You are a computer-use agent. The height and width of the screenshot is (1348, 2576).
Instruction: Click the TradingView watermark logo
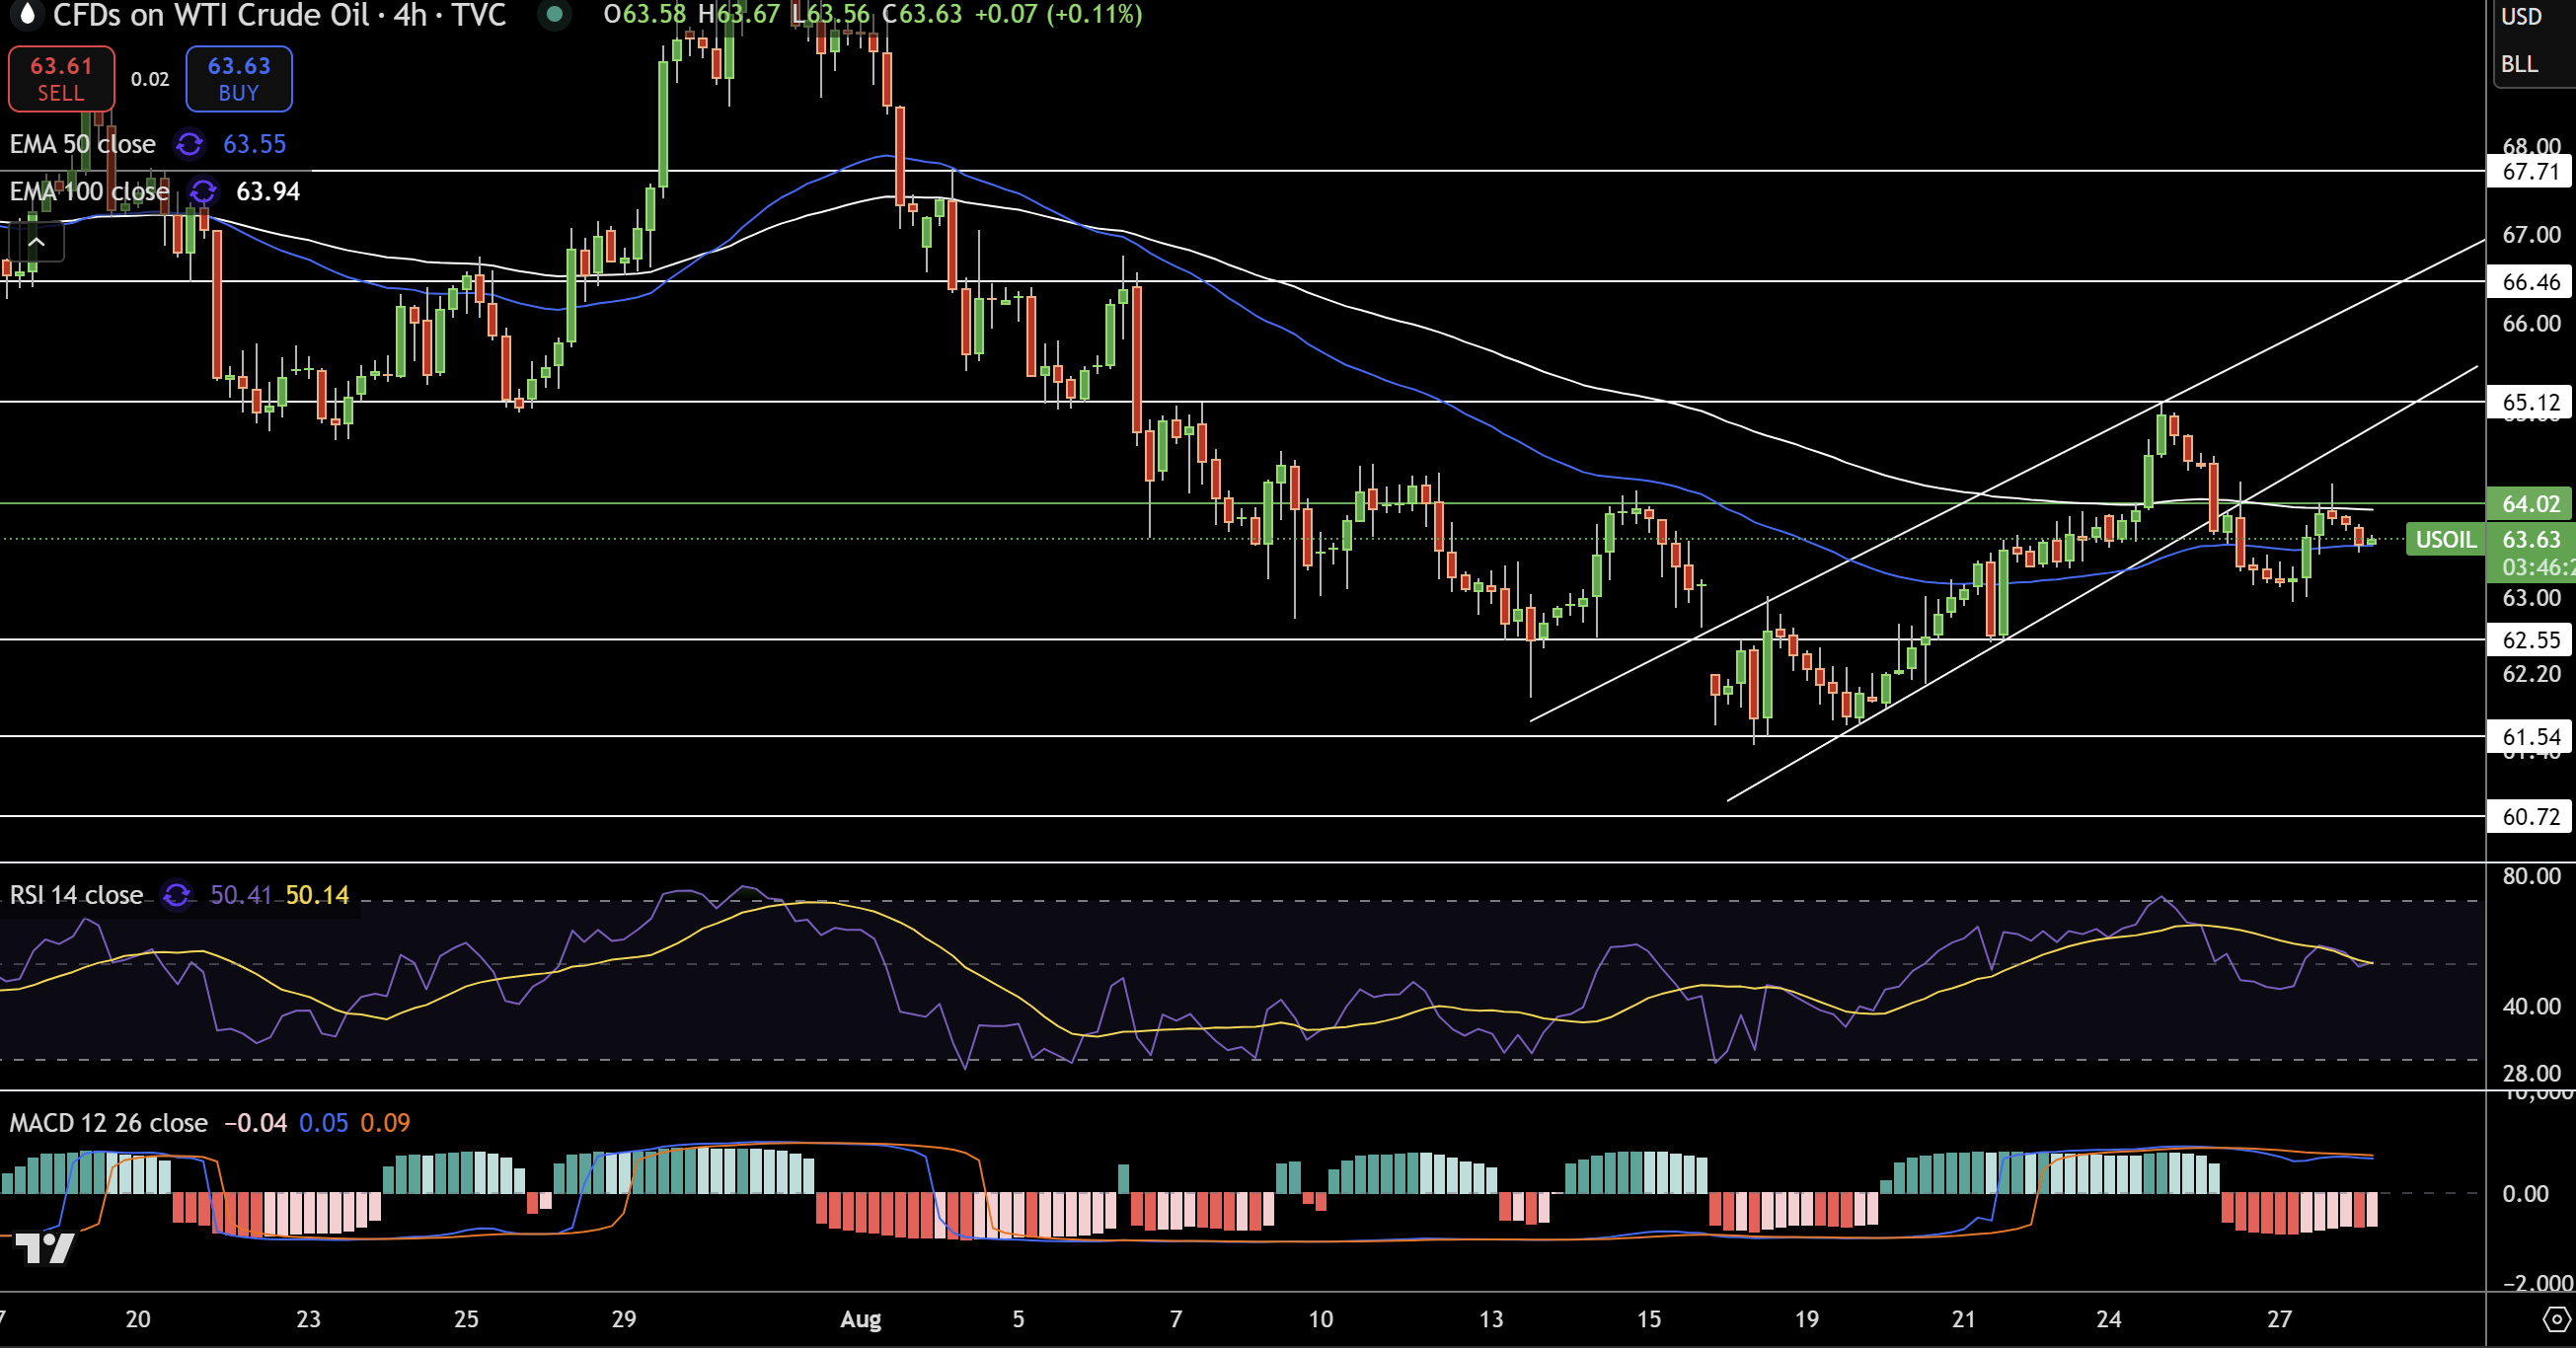45,1247
